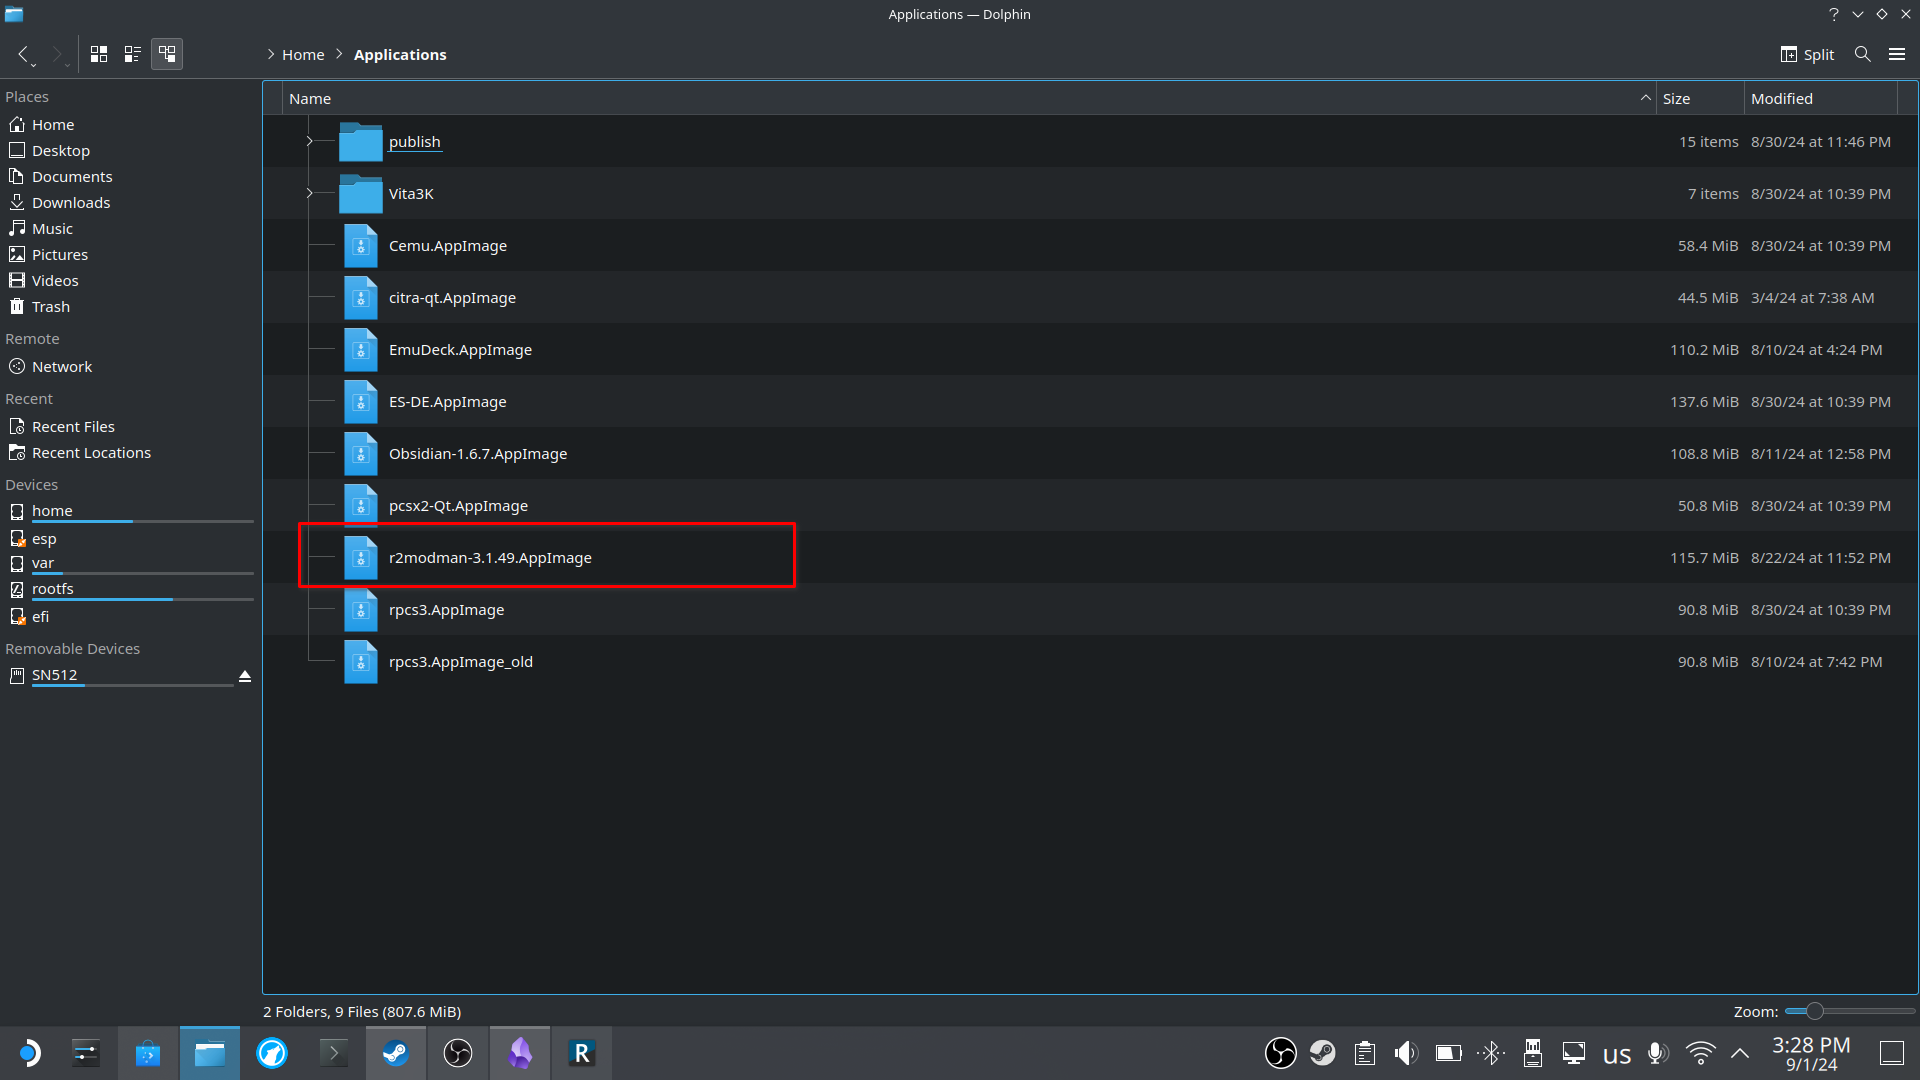
Task: Open the home device
Action: point(130,511)
